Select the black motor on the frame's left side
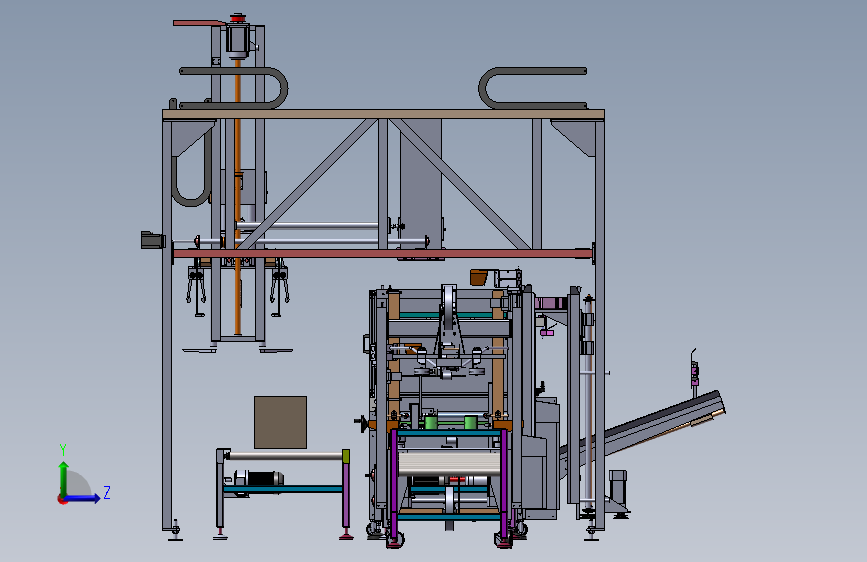 point(153,240)
